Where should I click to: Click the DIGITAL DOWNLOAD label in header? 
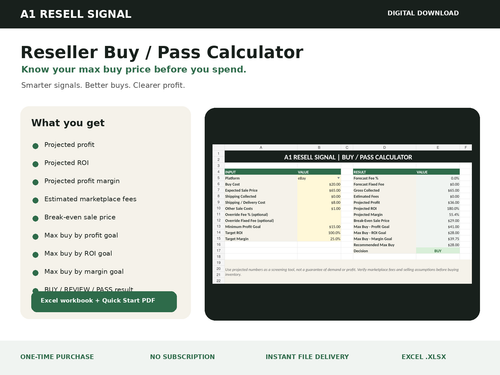pyautogui.click(x=423, y=13)
